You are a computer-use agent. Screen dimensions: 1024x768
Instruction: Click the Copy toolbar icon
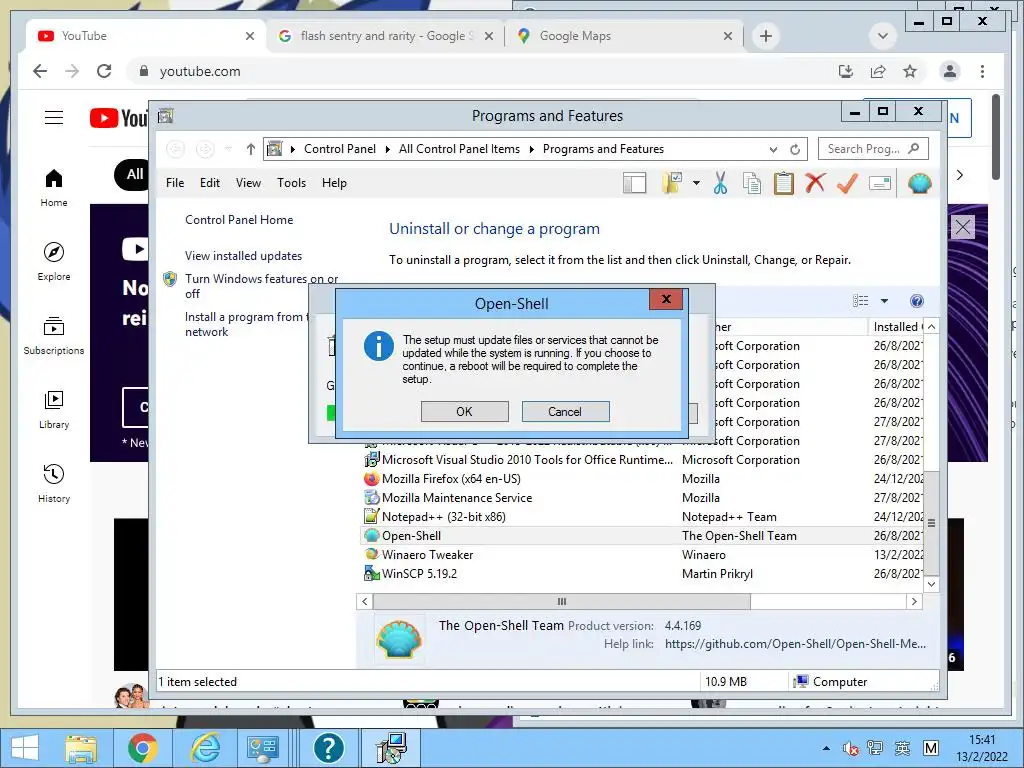coord(752,184)
